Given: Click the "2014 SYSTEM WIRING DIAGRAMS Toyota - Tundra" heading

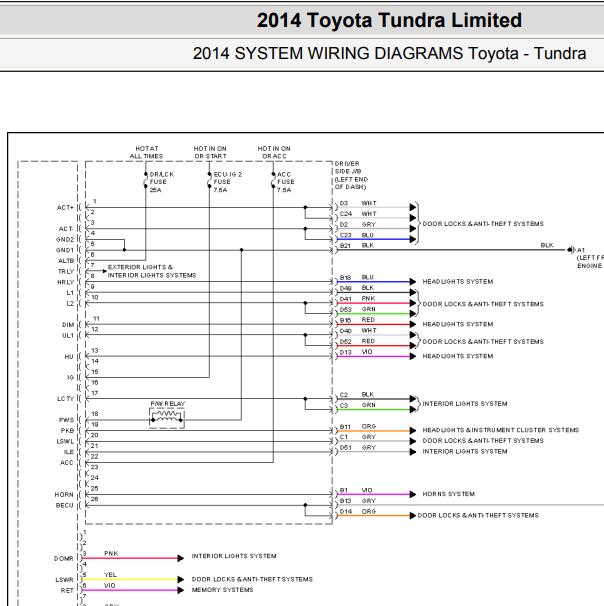Looking at the screenshot, I should pyautogui.click(x=389, y=53).
